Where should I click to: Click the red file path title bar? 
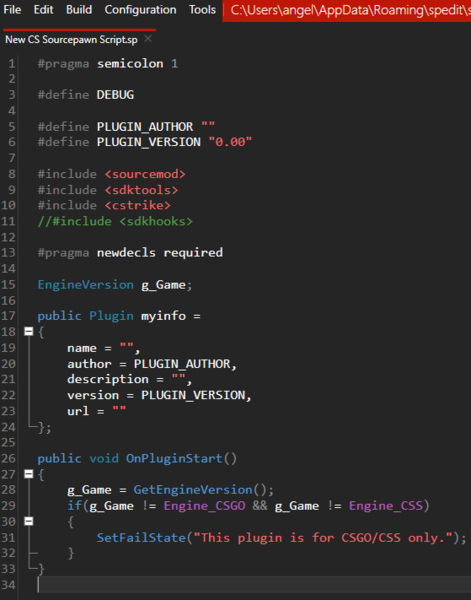click(347, 10)
